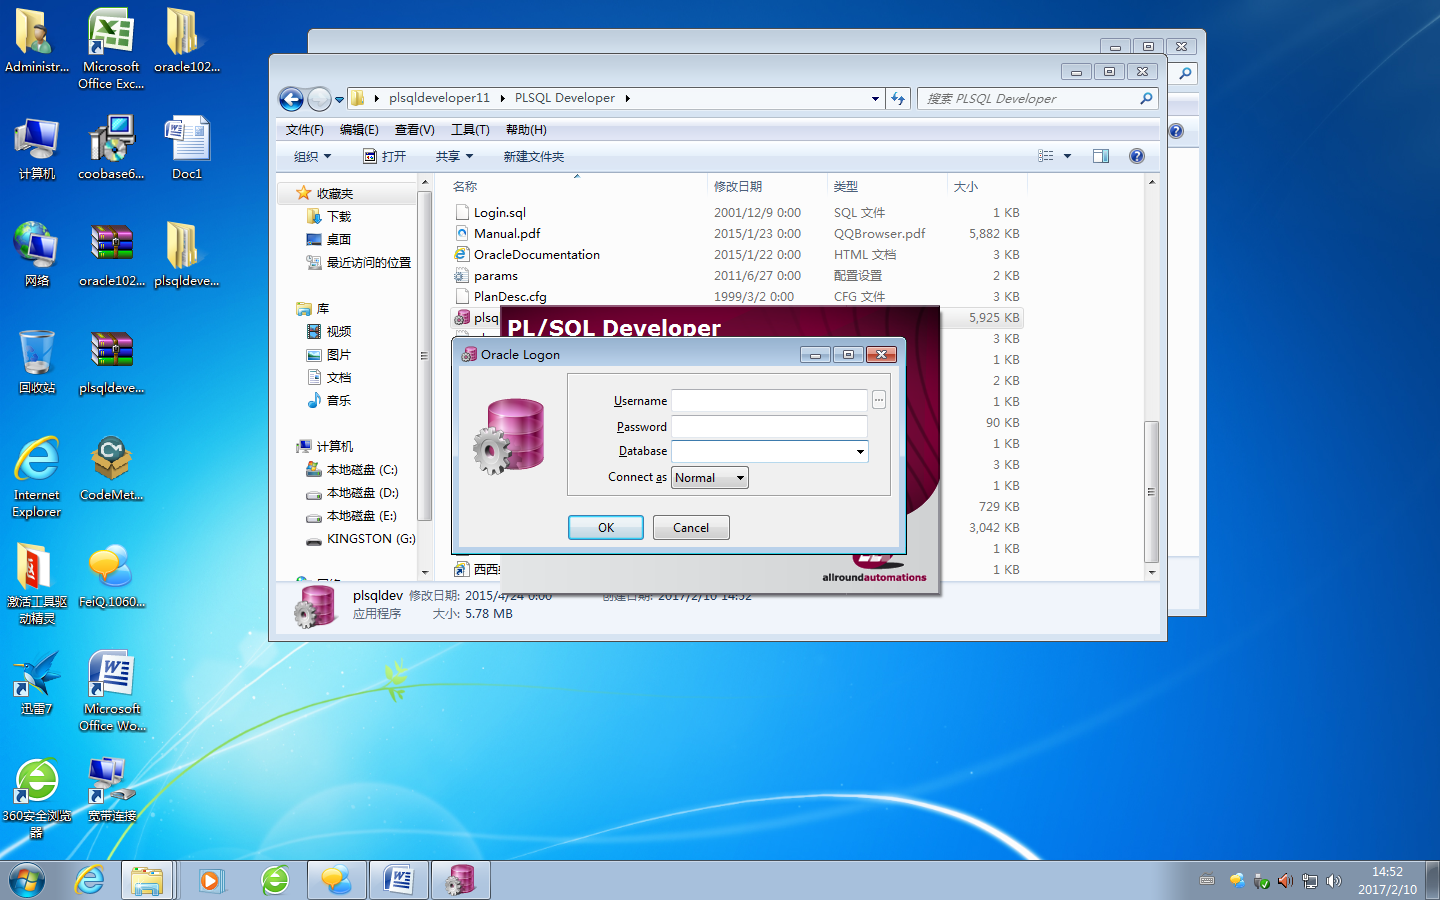This screenshot has width=1440, height=900.
Task: Open the 激活工具驱动精灵 desktop icon
Action: (x=36, y=584)
